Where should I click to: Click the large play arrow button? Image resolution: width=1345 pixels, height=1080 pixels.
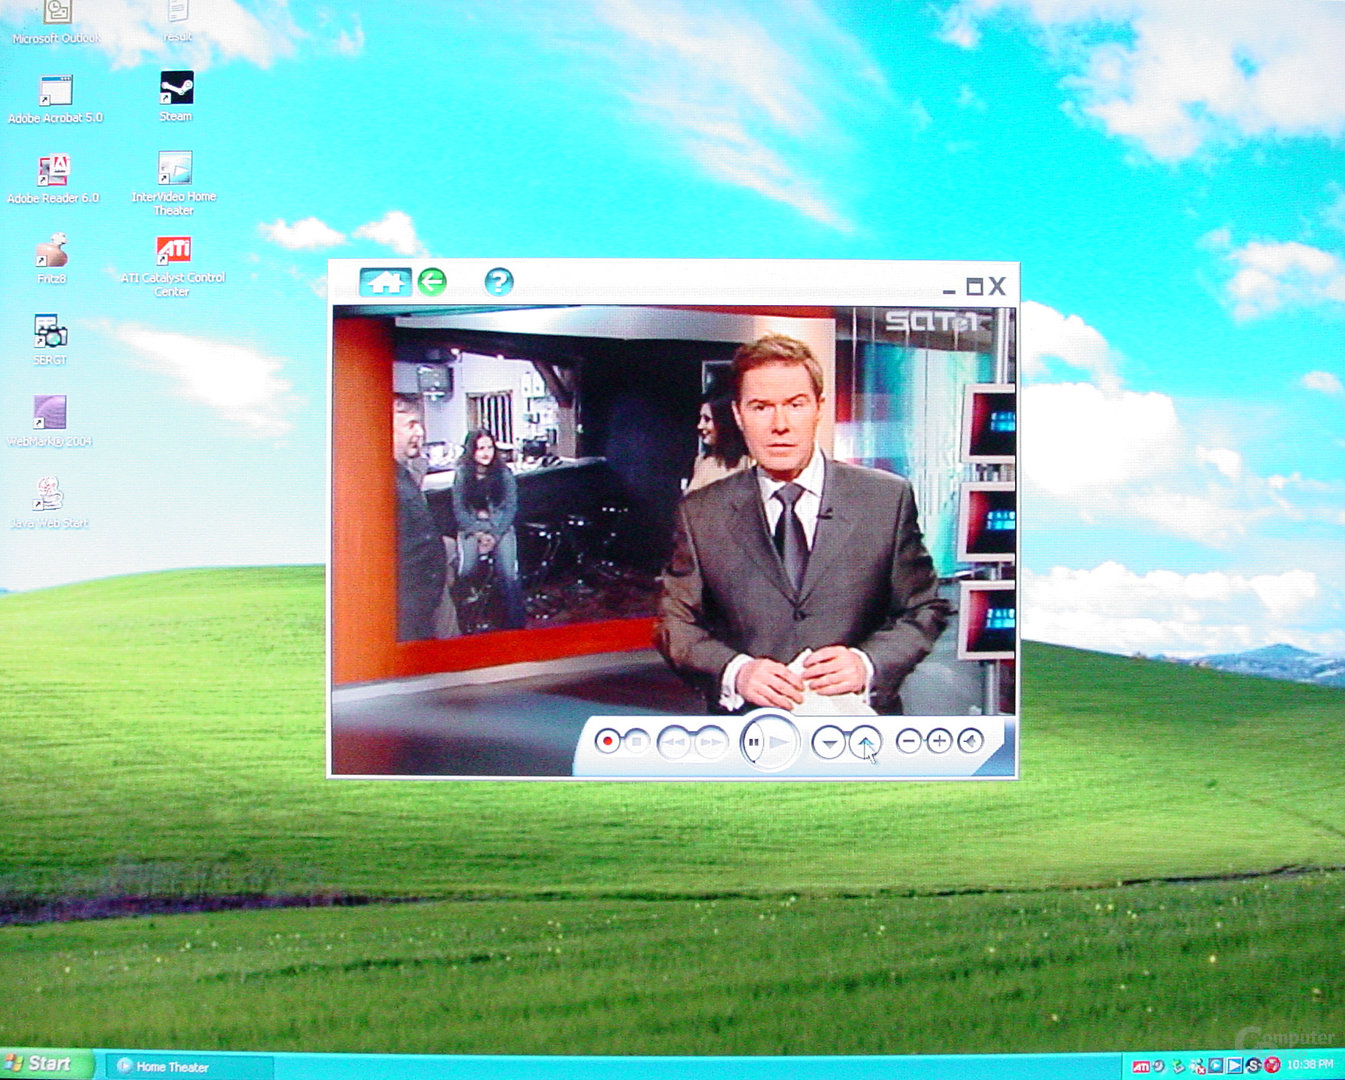[780, 742]
